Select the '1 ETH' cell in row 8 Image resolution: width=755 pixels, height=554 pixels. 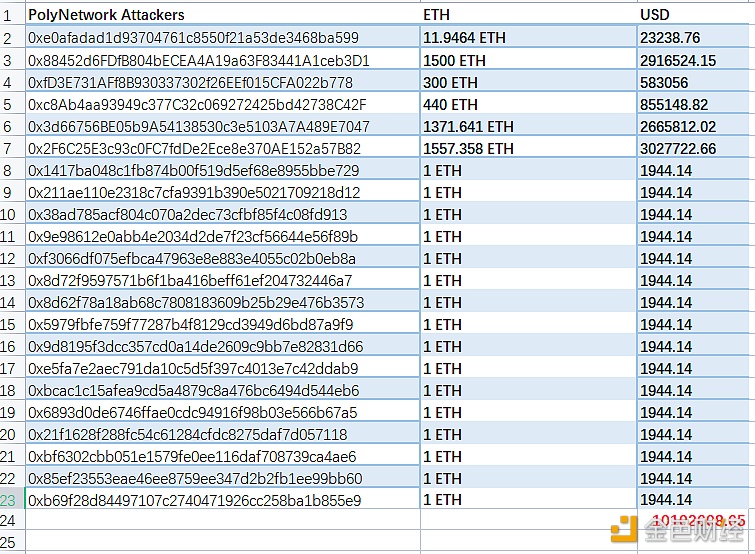[x=529, y=170]
